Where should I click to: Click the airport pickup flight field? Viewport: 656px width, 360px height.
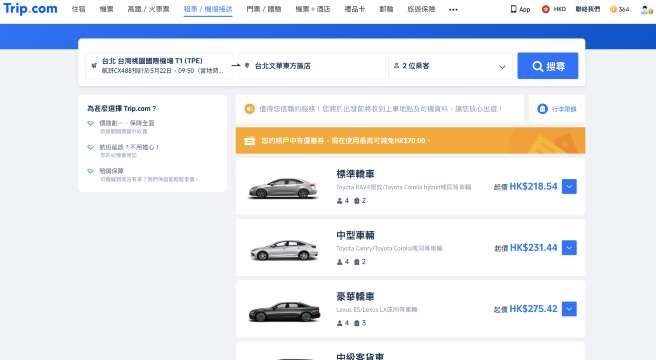pyautogui.click(x=159, y=66)
